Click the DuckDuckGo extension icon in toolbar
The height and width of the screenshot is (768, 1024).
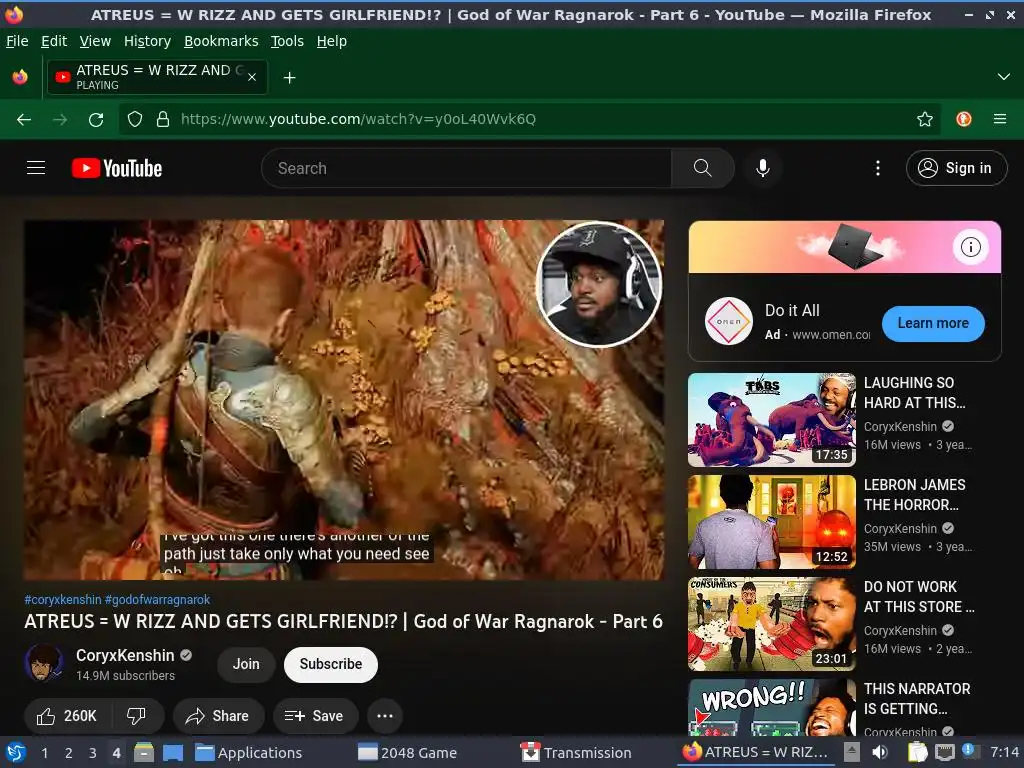(963, 119)
